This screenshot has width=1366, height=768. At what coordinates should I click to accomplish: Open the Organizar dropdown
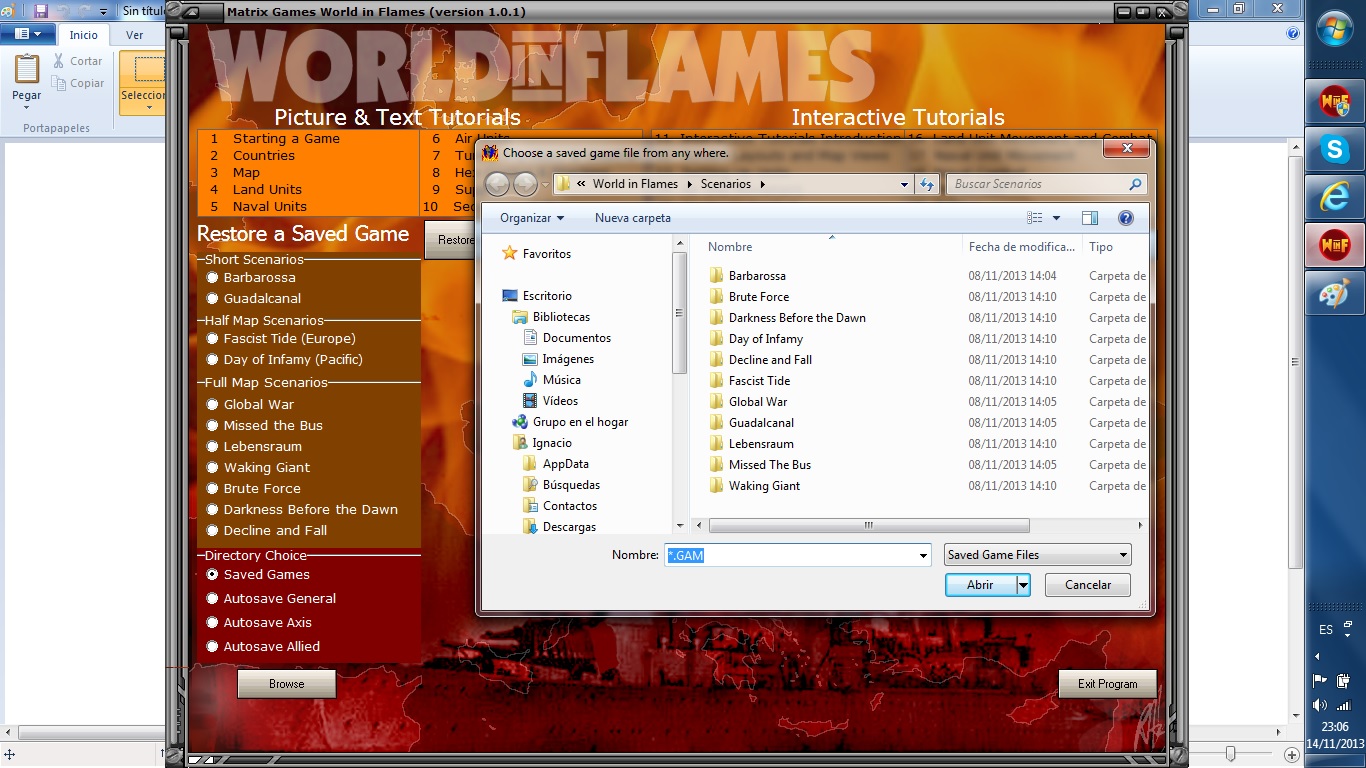tap(532, 218)
